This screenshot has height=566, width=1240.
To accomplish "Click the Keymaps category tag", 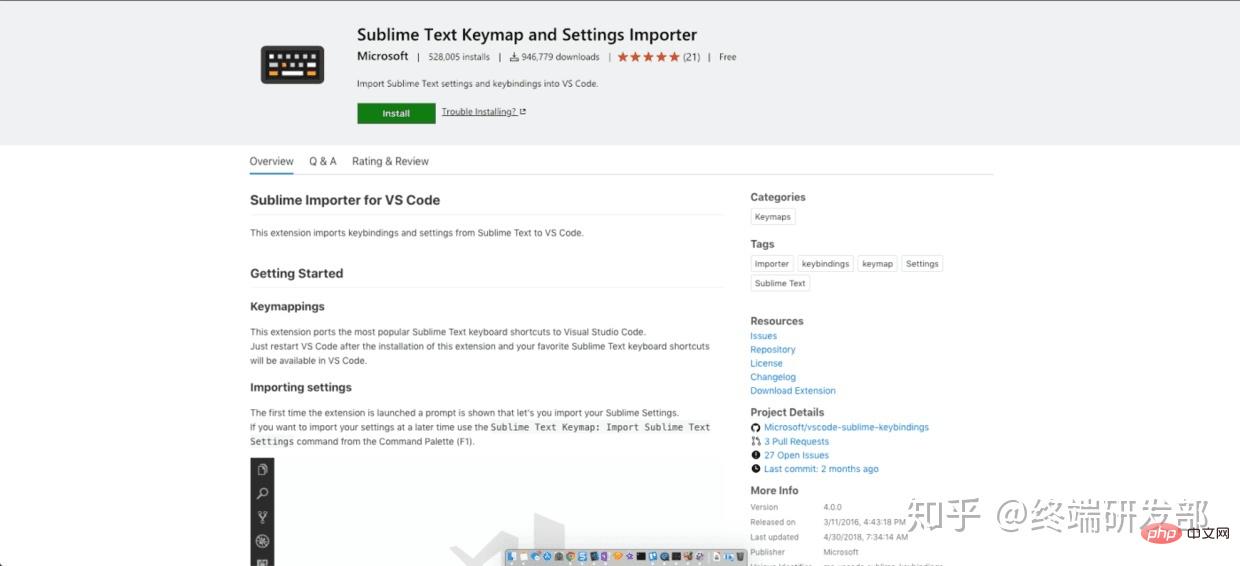I will (x=772, y=217).
